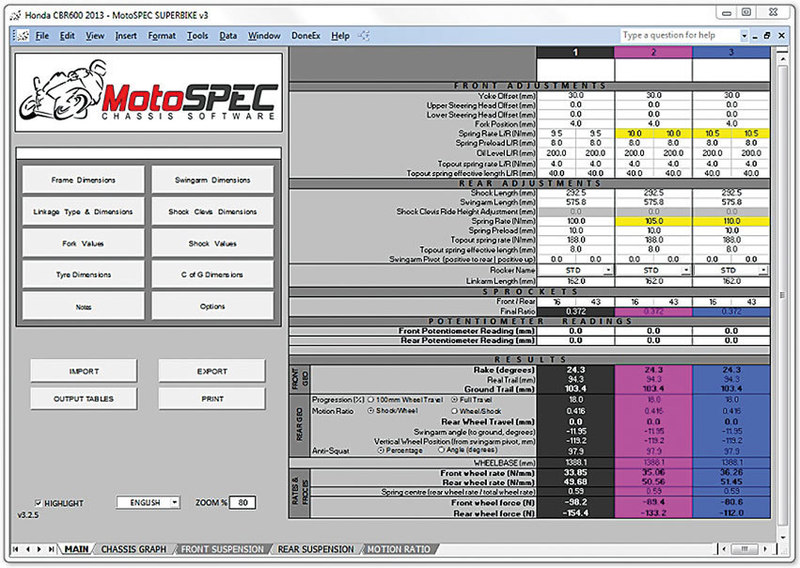Select Anti-Squat Percentage option
The height and width of the screenshot is (568, 800).
tap(381, 451)
